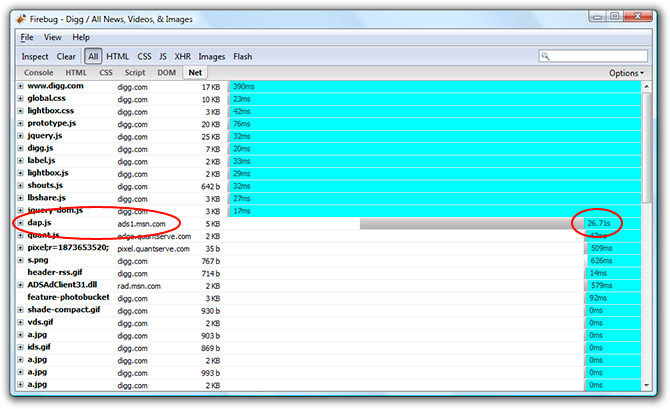Click the feature-photobucket file name

pos(68,297)
